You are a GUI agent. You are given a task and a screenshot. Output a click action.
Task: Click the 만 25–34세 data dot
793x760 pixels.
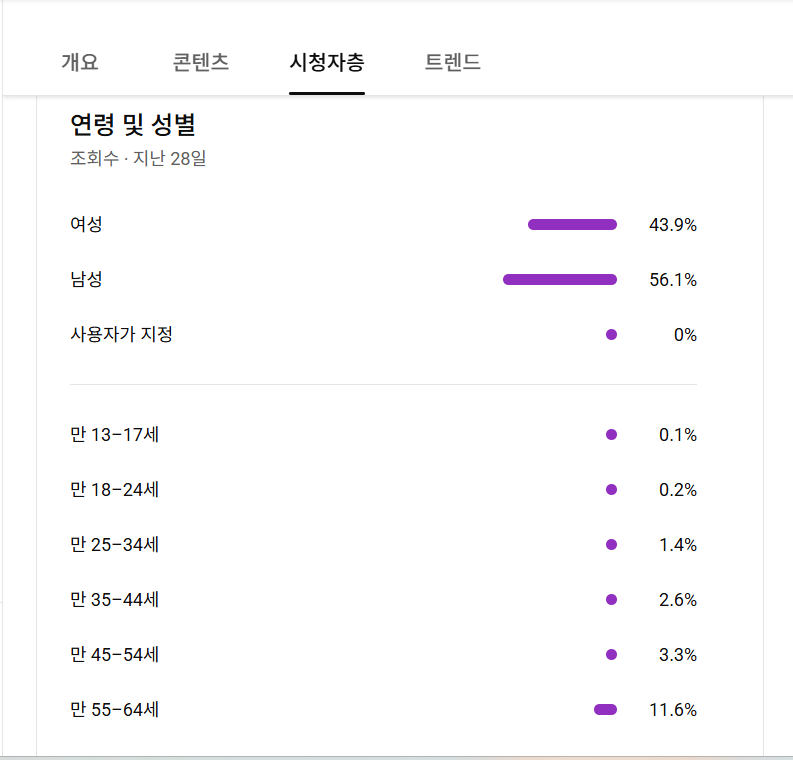(611, 545)
